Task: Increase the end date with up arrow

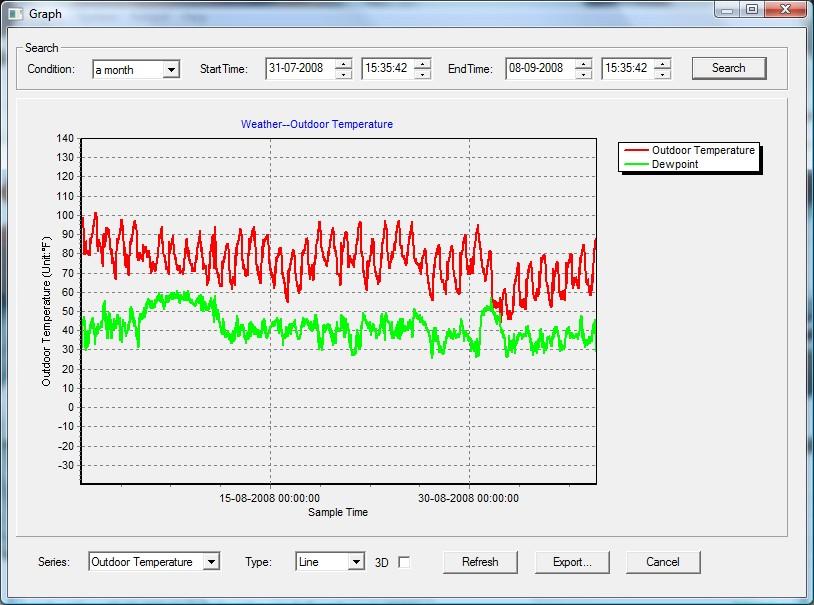Action: click(x=584, y=64)
